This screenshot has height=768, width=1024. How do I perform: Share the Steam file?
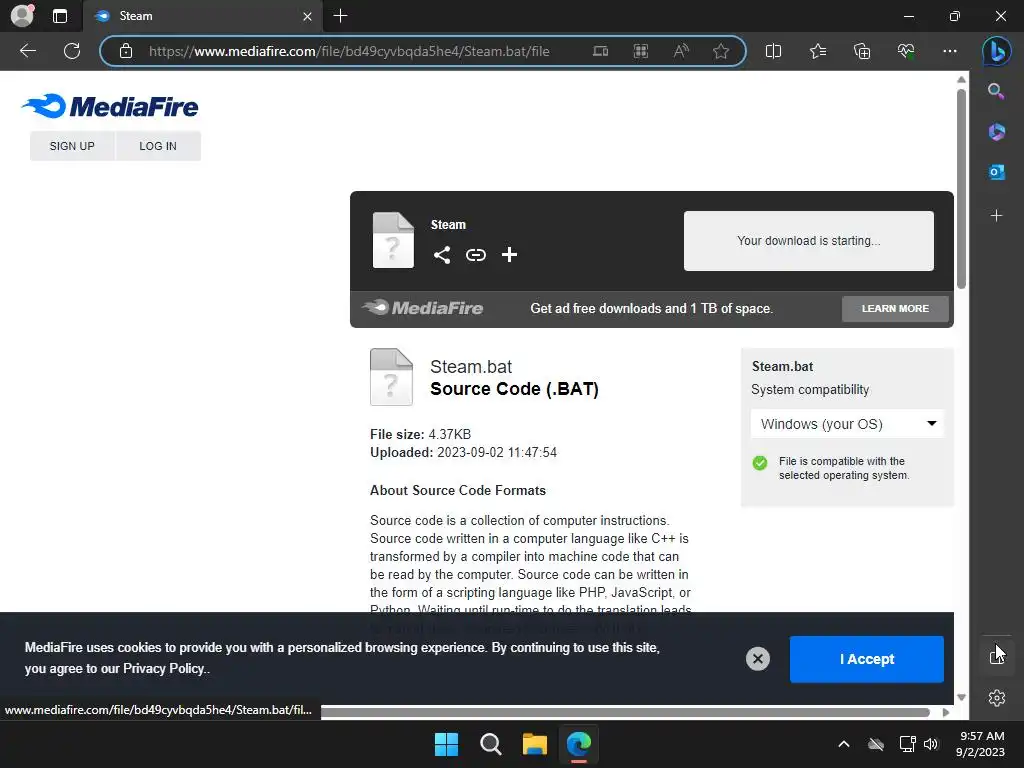442,255
